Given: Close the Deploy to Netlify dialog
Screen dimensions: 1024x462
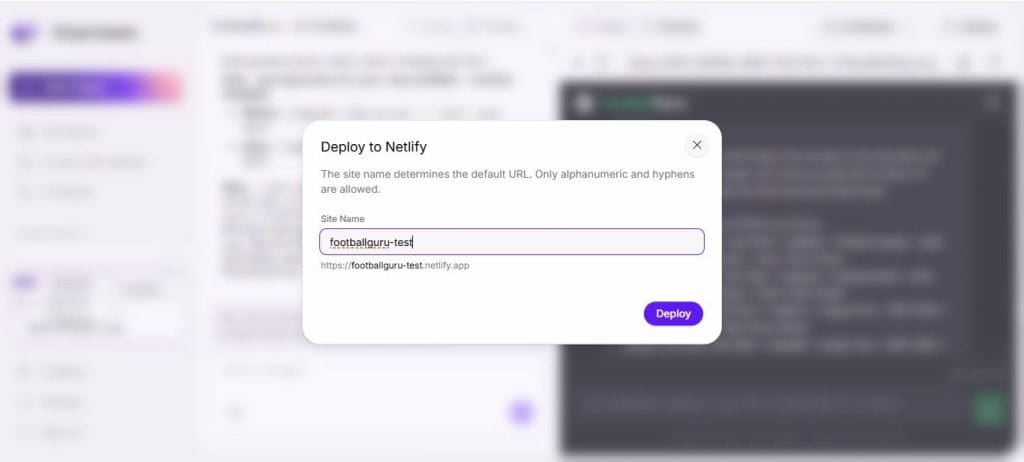Looking at the screenshot, I should 697,145.
